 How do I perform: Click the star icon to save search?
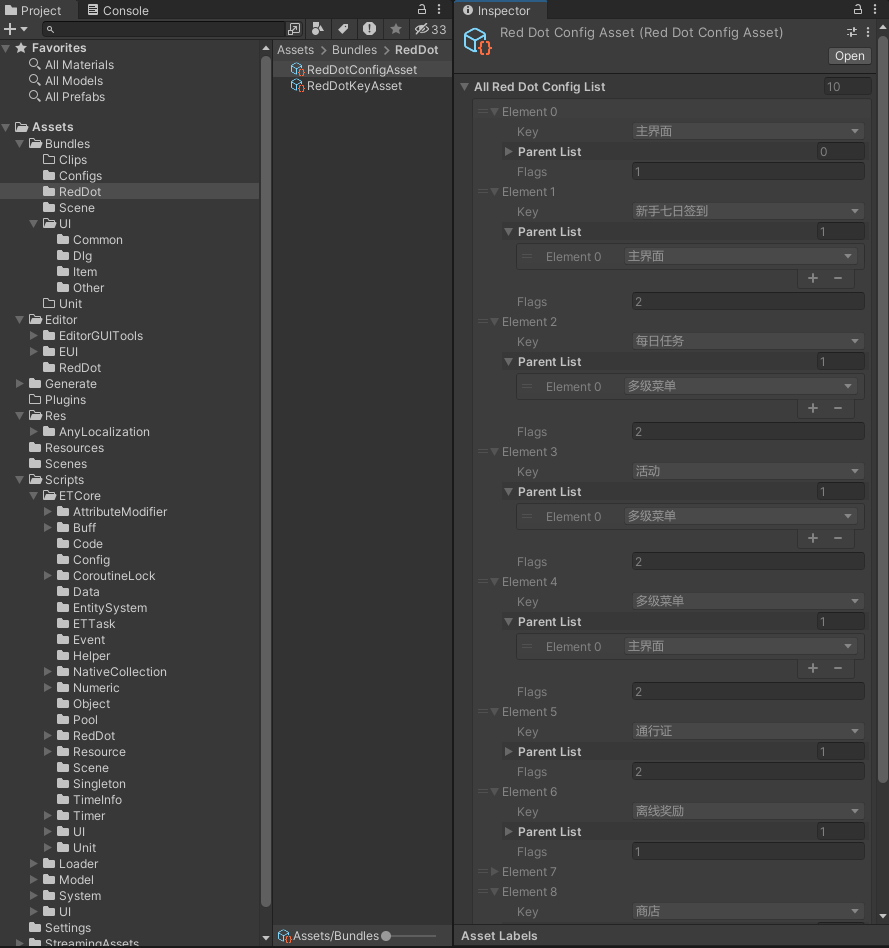(396, 29)
